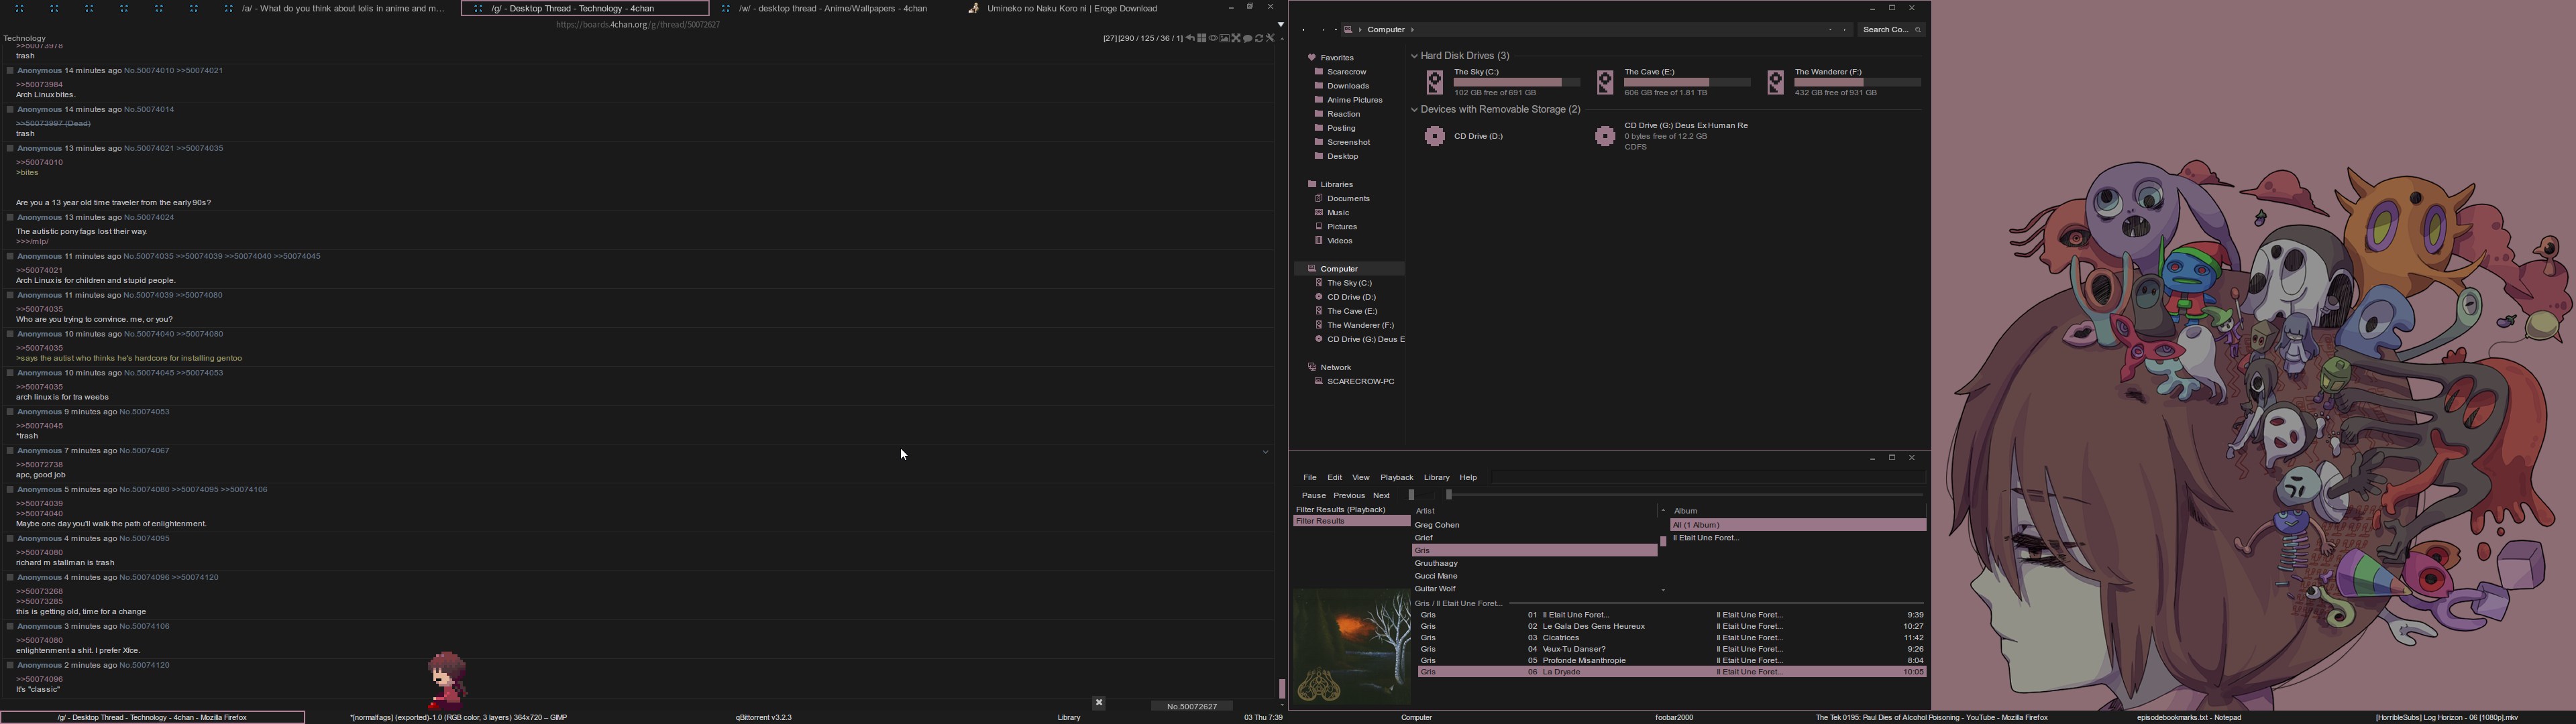Open the Reaction folder in Explorer sidebar
Screen dimensions: 2576x724
click(x=1343, y=114)
